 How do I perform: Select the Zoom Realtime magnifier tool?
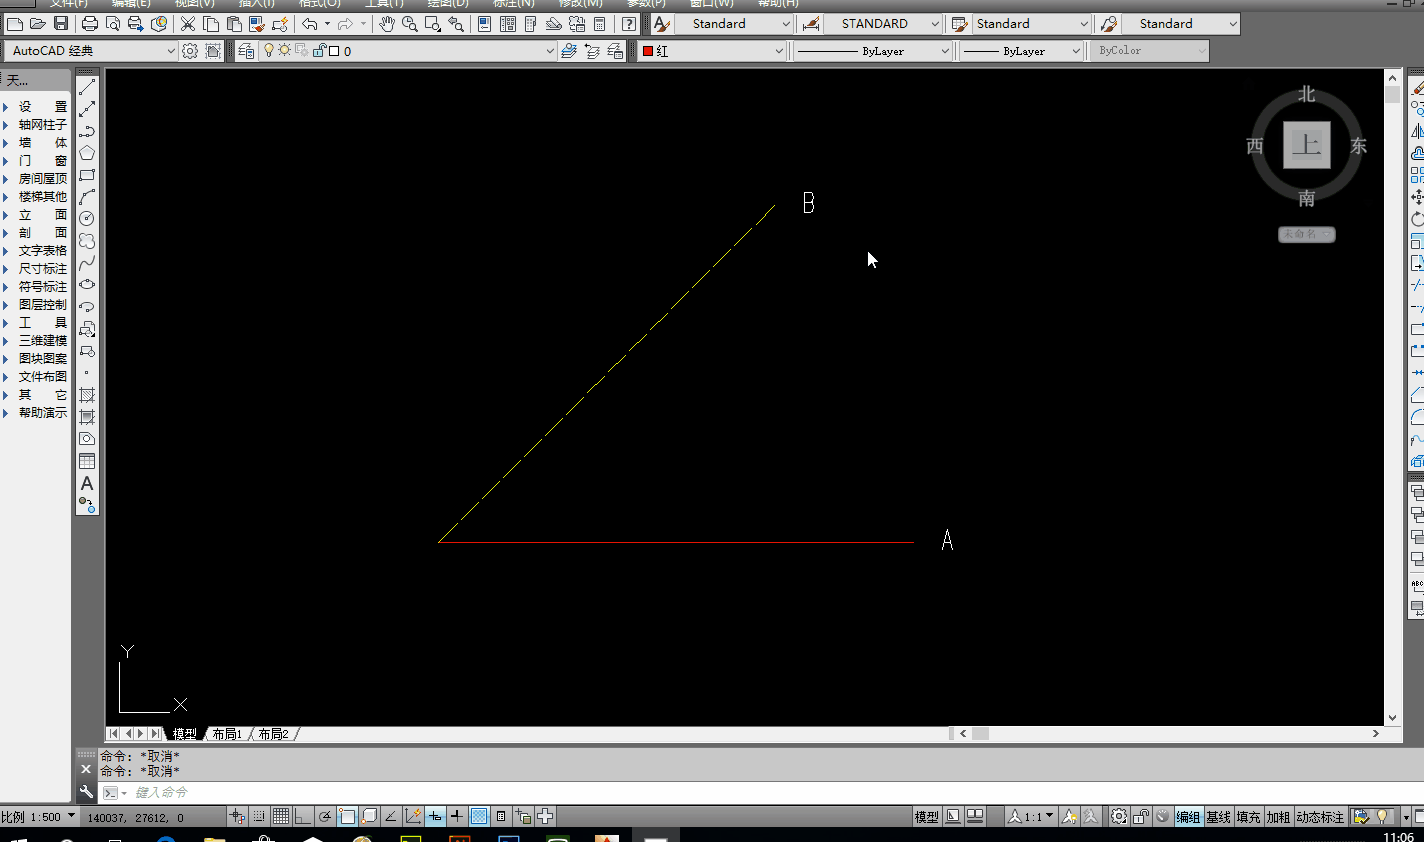point(409,23)
